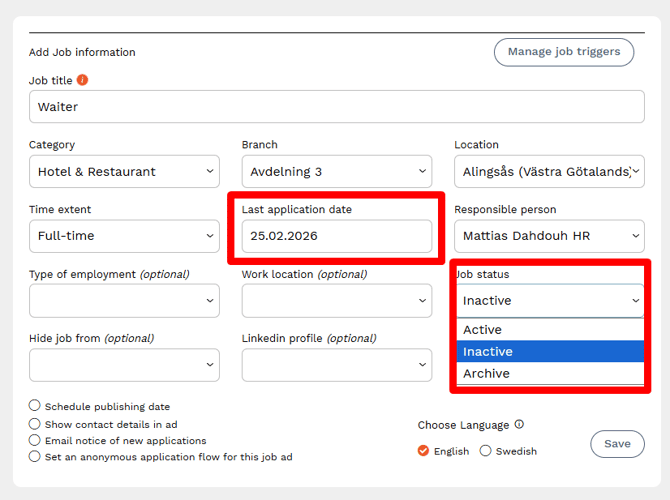Open the Linkedin profile dropdown

click(x=337, y=365)
